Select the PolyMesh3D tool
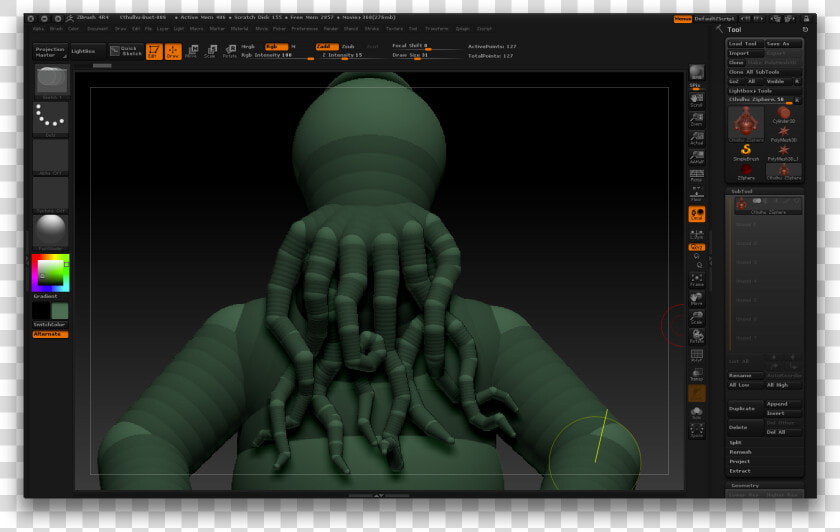The image size is (840, 532). click(x=784, y=134)
